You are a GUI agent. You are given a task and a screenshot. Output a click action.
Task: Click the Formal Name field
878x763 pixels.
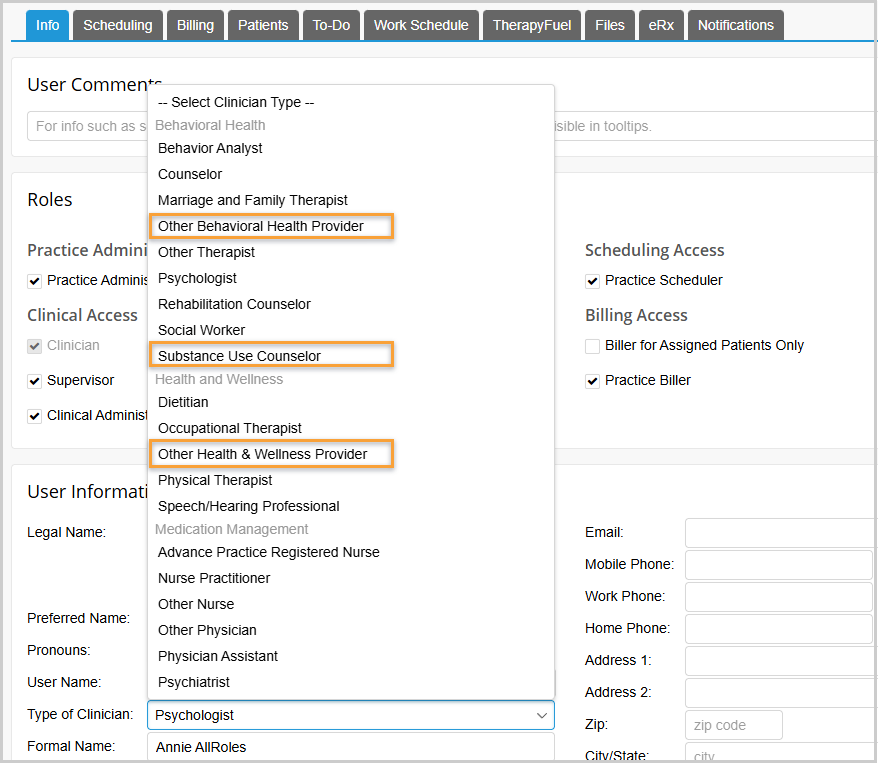[350, 747]
